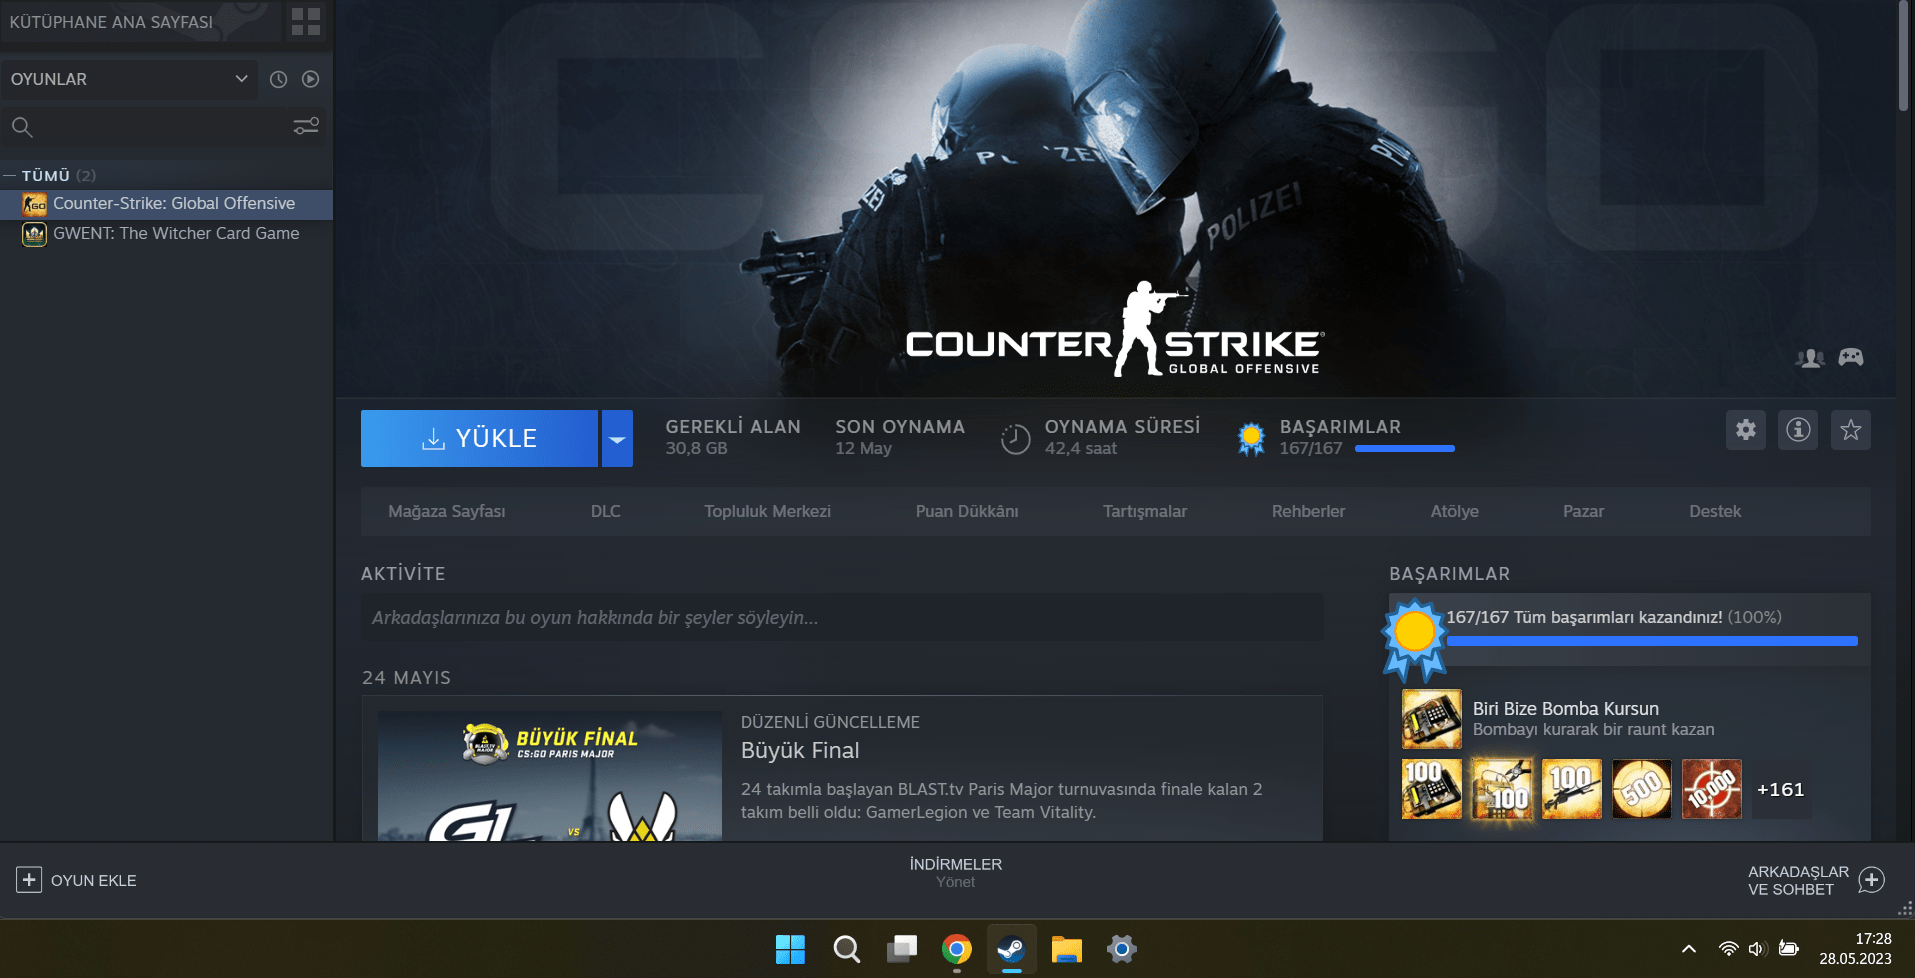
Task: Add game to favorites star icon
Action: (1851, 430)
